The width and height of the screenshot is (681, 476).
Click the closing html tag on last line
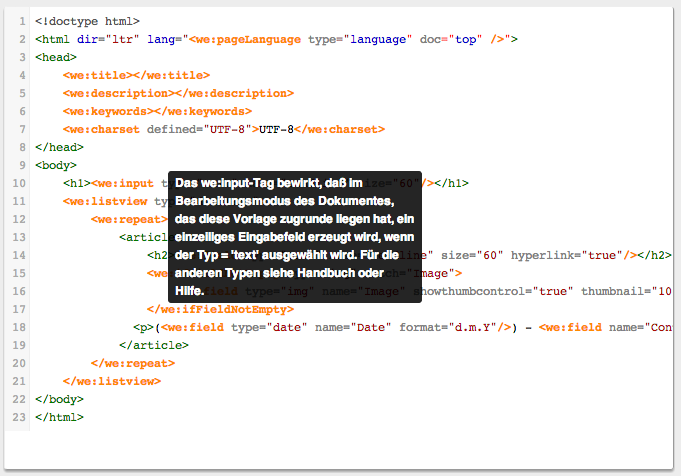(x=59, y=417)
